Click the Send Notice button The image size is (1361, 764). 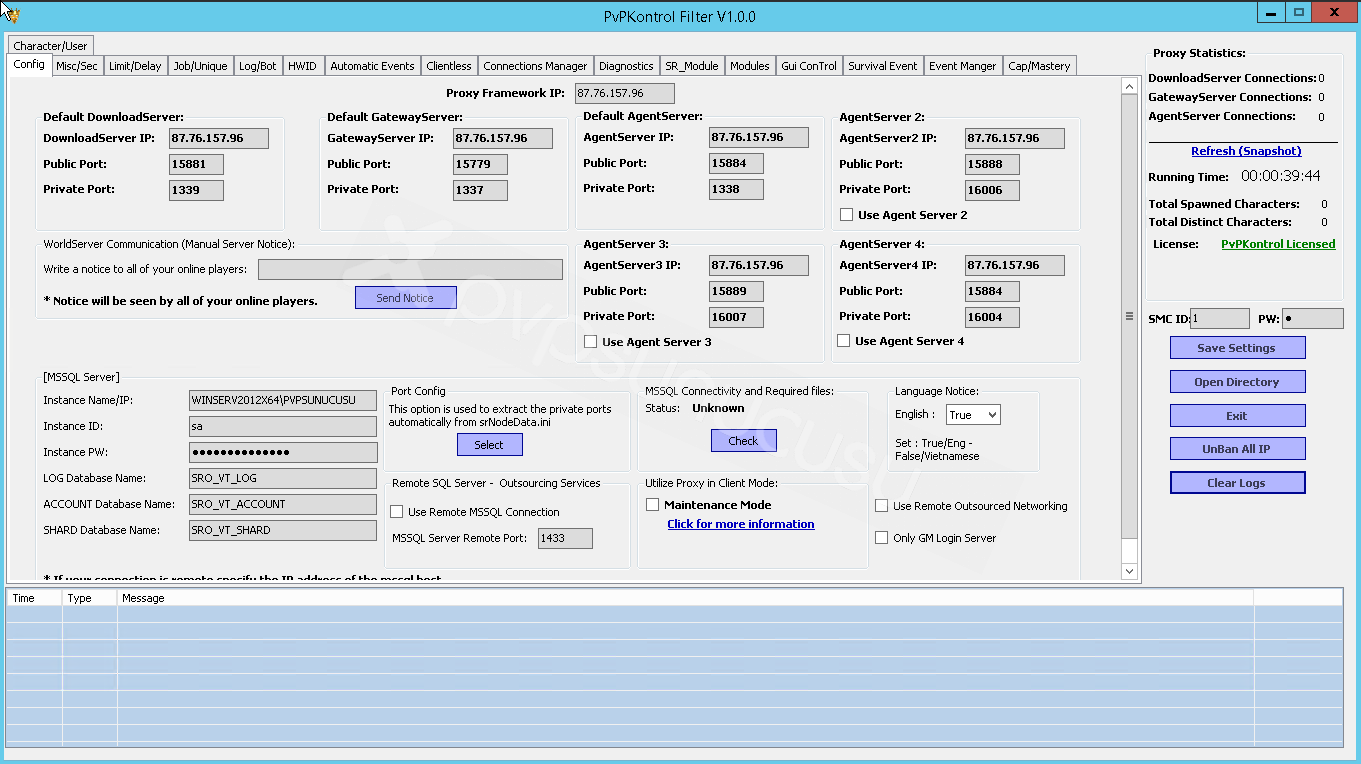(405, 298)
